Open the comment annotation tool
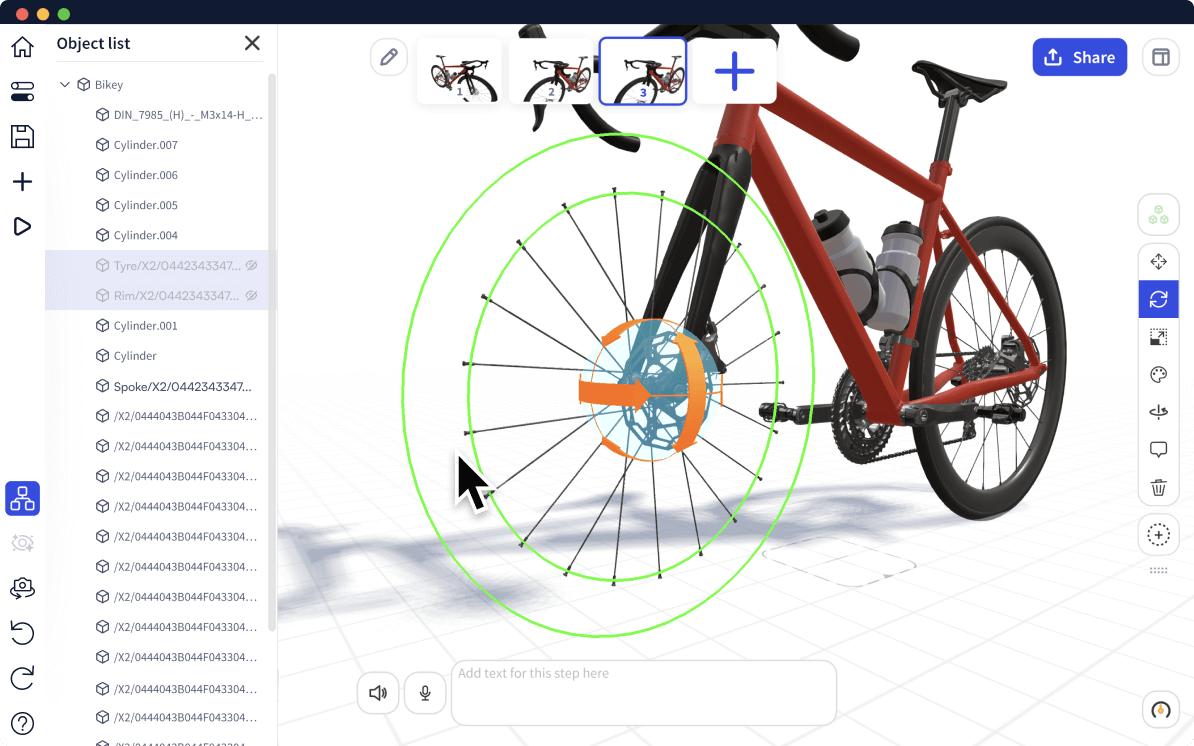This screenshot has height=746, width=1194. point(1158,450)
